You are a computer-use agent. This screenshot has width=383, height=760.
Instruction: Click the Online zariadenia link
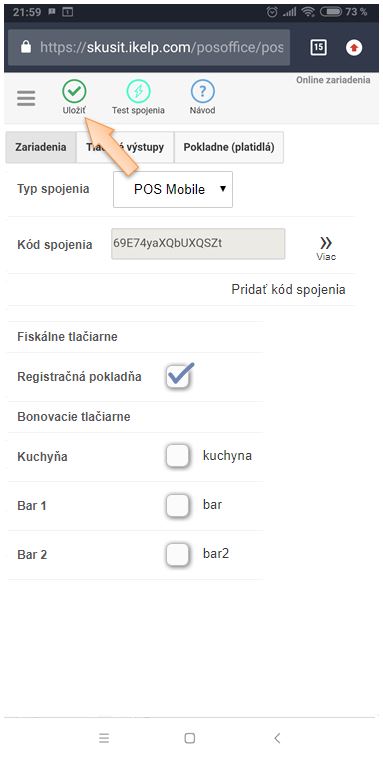[333, 80]
